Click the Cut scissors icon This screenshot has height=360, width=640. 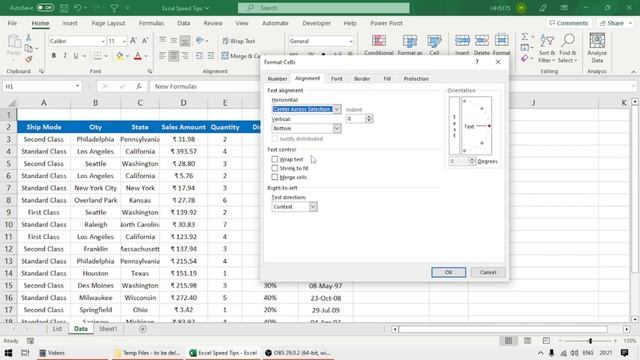29,38
